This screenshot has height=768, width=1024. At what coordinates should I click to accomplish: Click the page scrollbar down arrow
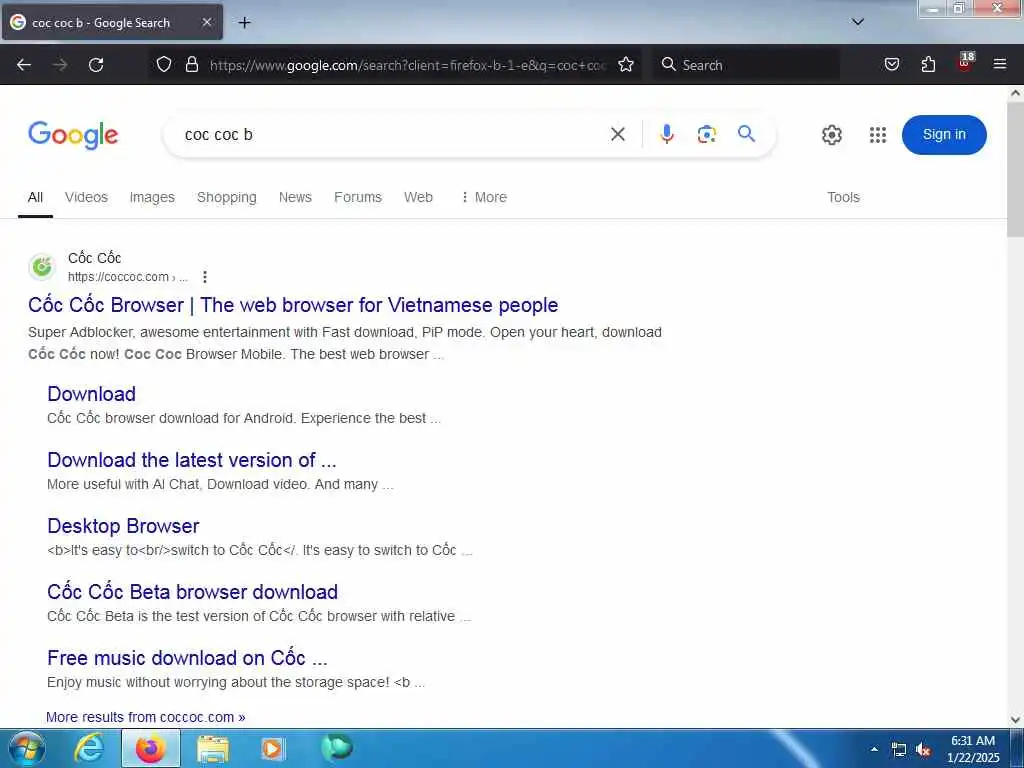coord(1016,720)
